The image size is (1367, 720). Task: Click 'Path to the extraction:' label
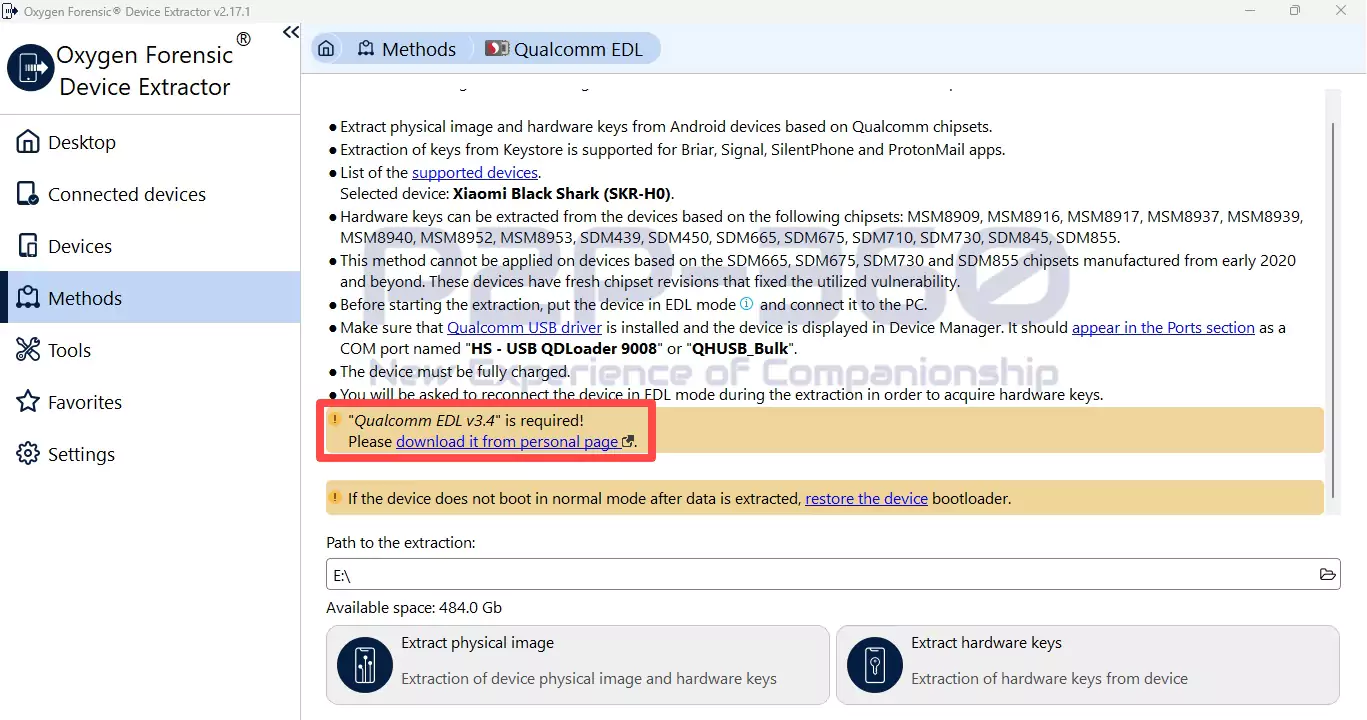point(401,542)
